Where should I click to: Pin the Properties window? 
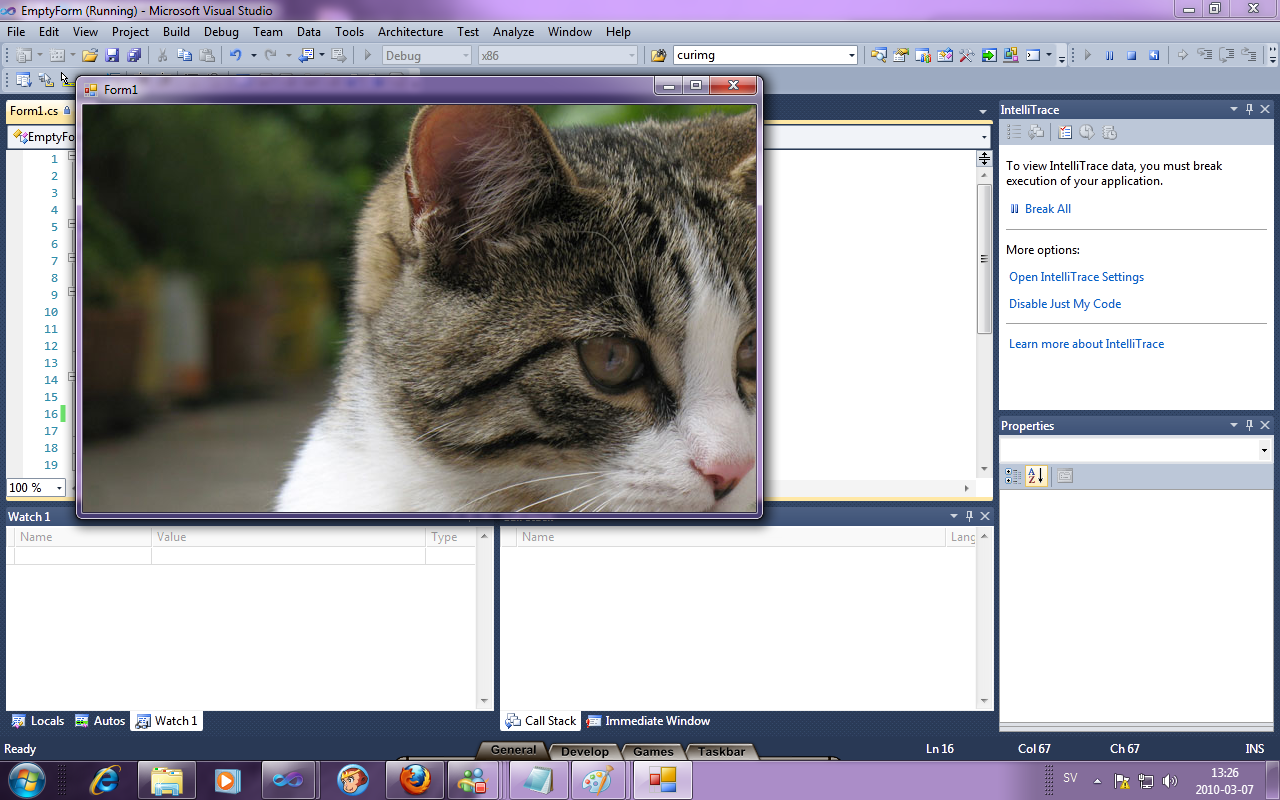[x=1248, y=425]
